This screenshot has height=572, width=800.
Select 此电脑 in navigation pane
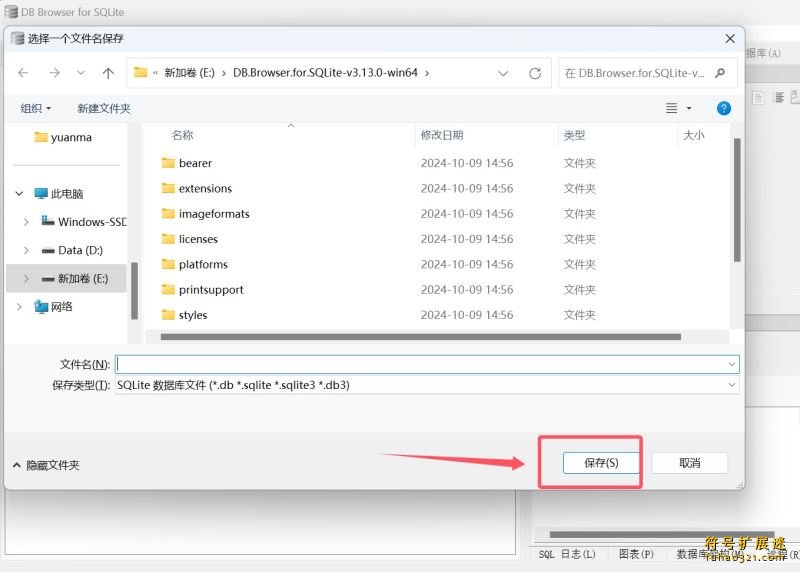coord(59,194)
